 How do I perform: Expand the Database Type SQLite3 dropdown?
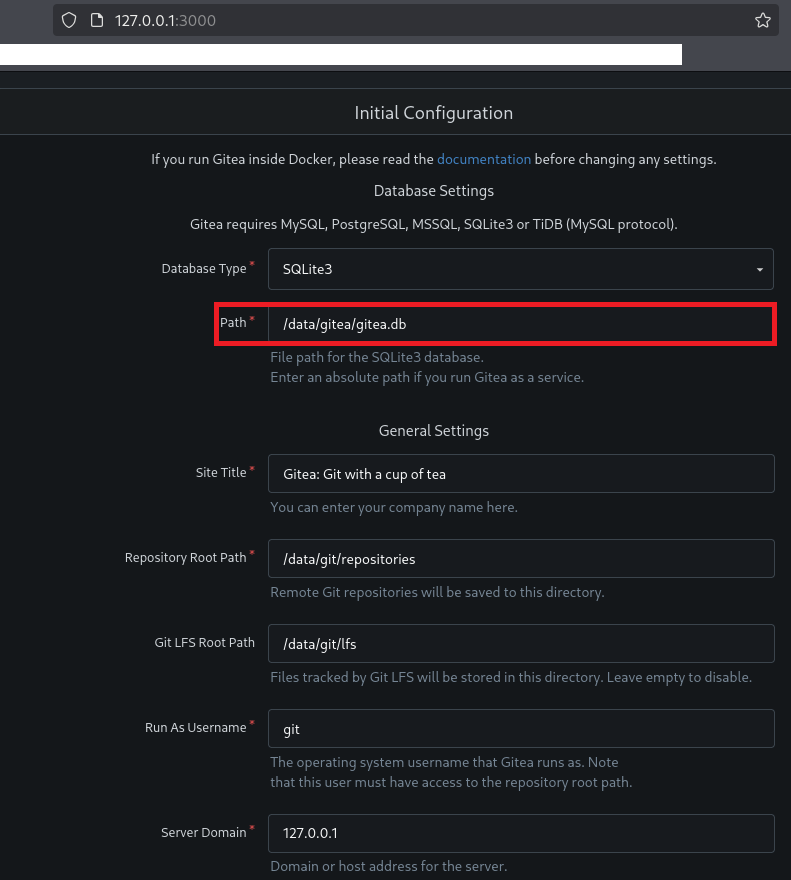click(x=520, y=270)
